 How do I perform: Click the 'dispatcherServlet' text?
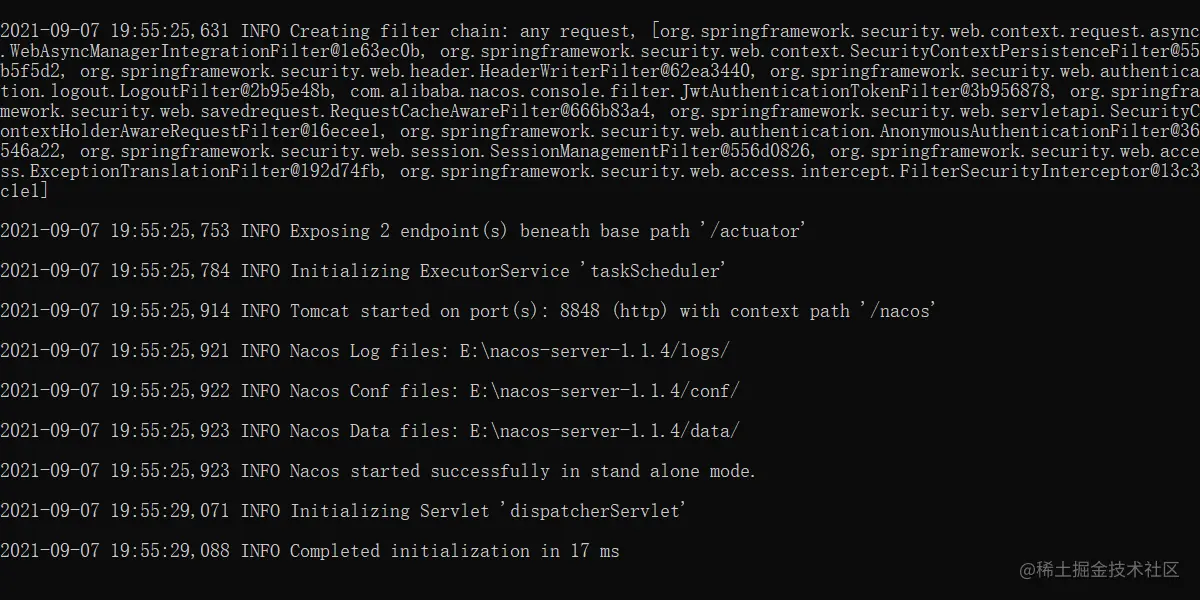click(592, 511)
